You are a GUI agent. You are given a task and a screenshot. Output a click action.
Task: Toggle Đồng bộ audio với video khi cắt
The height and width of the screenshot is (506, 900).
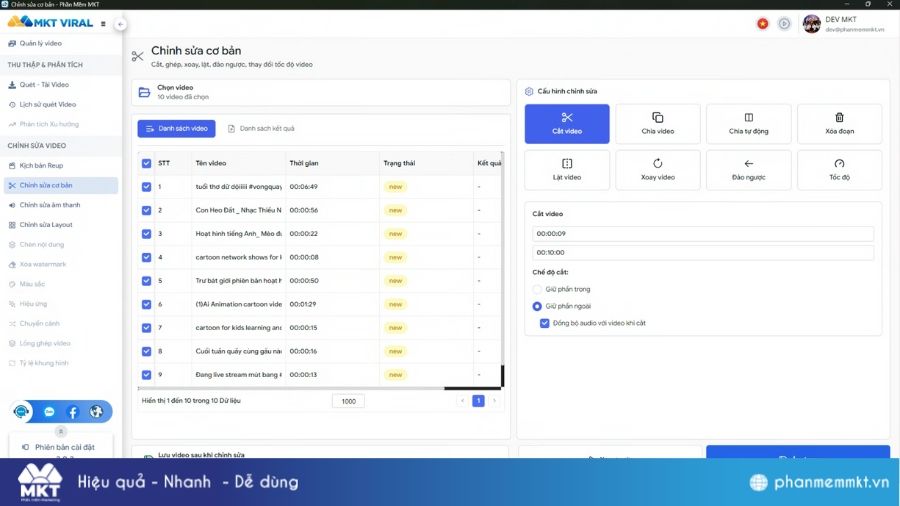pos(544,323)
